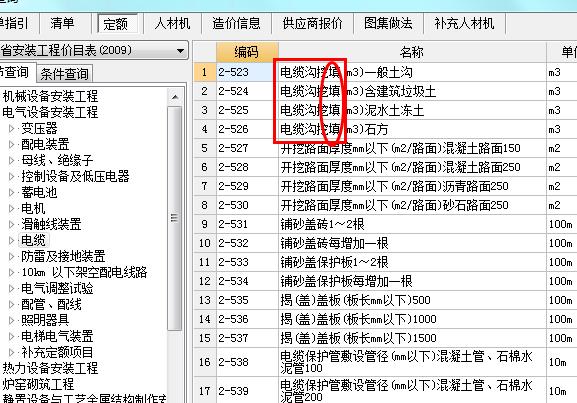Expand the 补充定额项目 node
577x403 pixels.
tap(11, 352)
